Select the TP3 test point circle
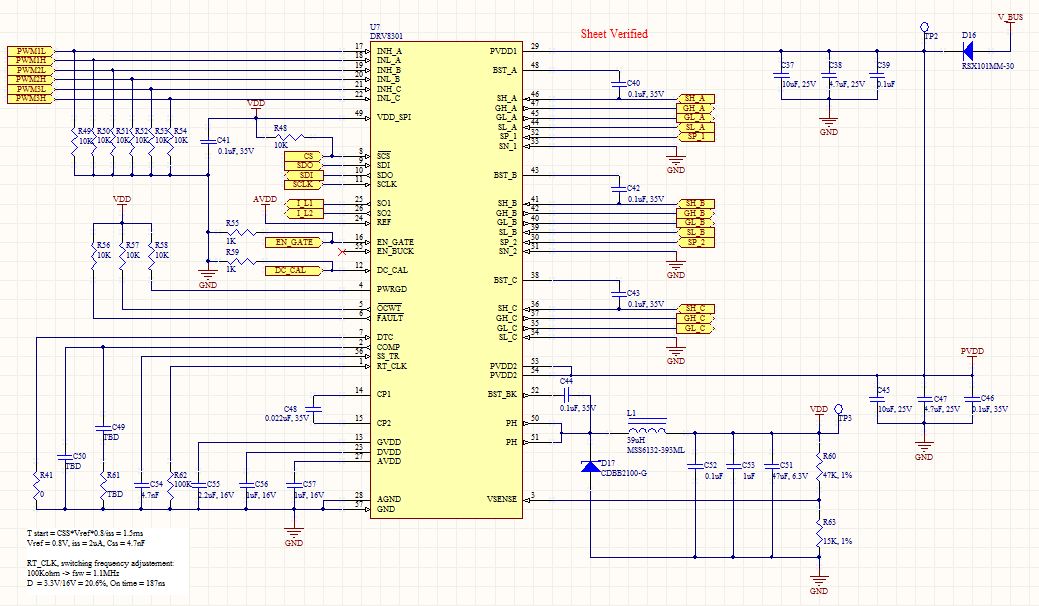Screen dimensions: 1039x606 point(838,409)
